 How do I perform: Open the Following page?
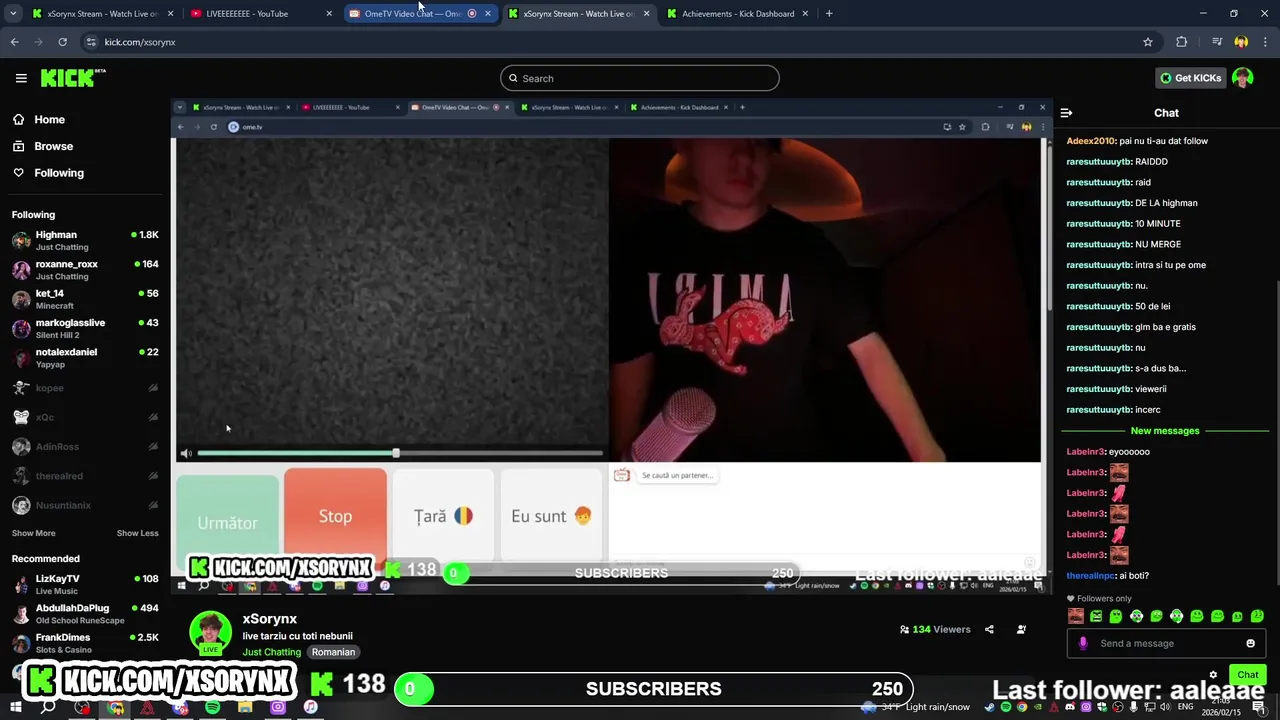click(x=59, y=173)
